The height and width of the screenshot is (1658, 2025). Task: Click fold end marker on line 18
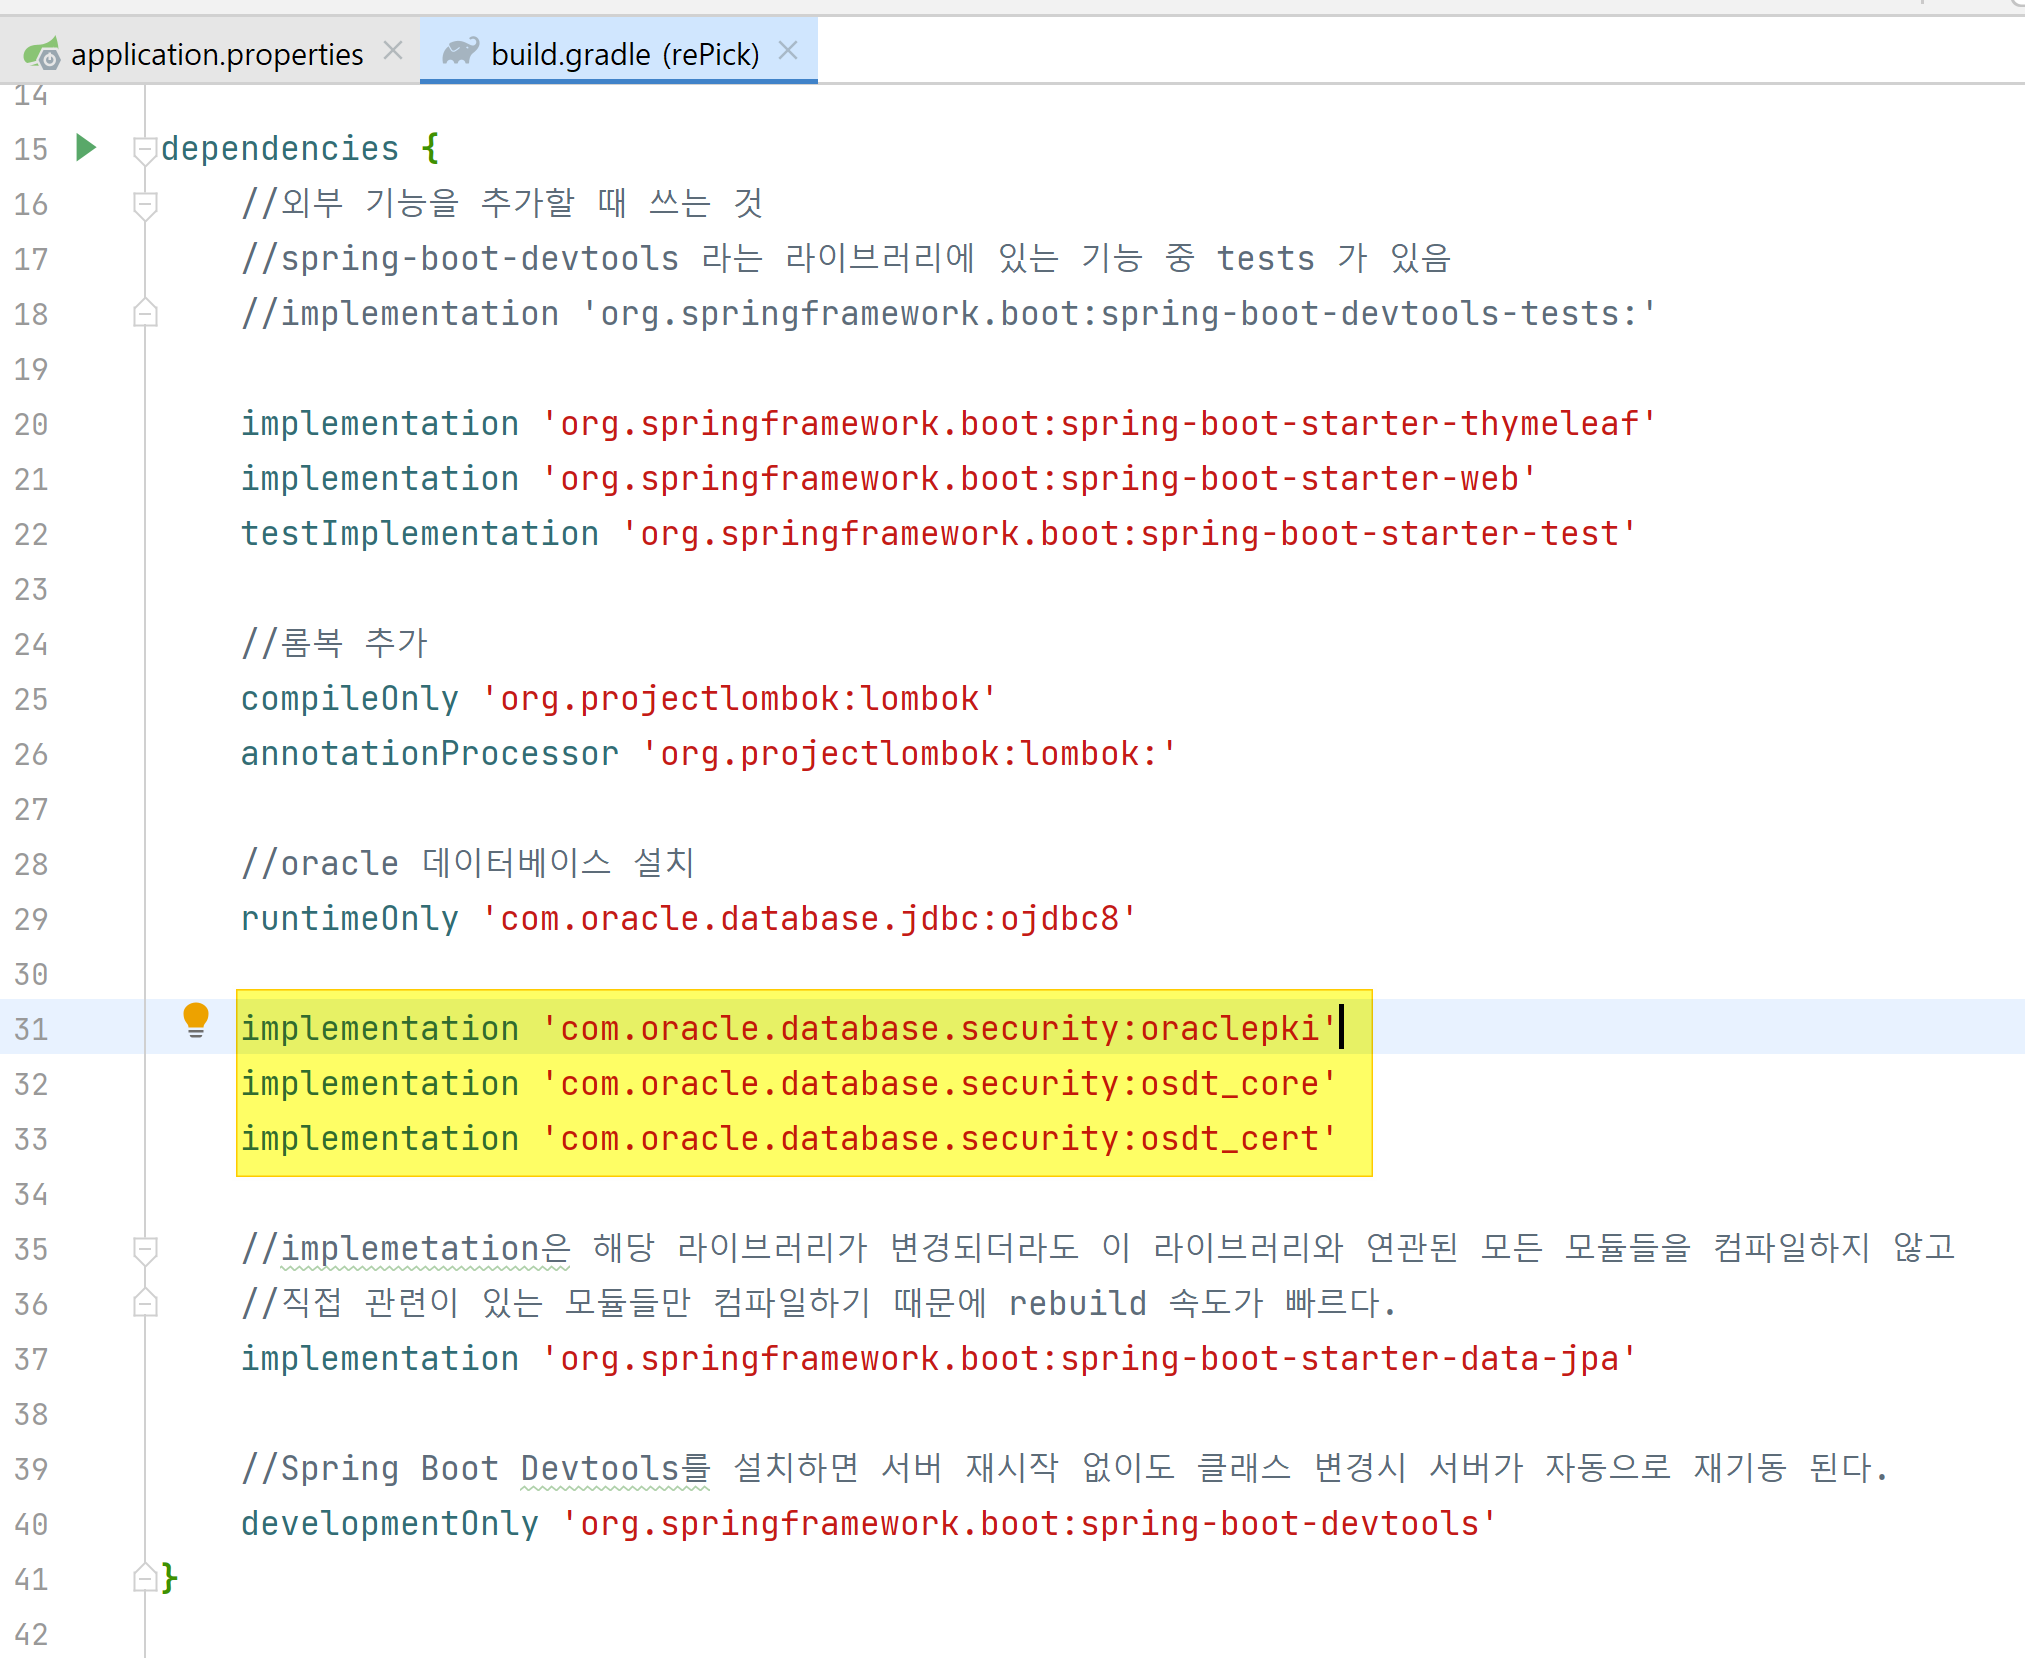pos(145,314)
